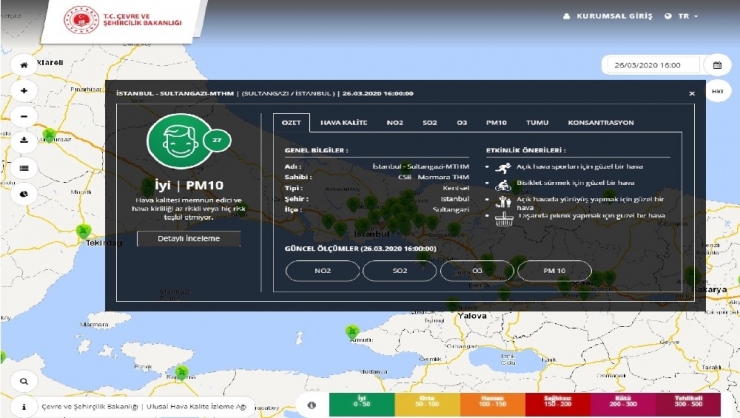Zoom in the map with plus button
Screen dimensions: 740x418
click(x=23, y=90)
